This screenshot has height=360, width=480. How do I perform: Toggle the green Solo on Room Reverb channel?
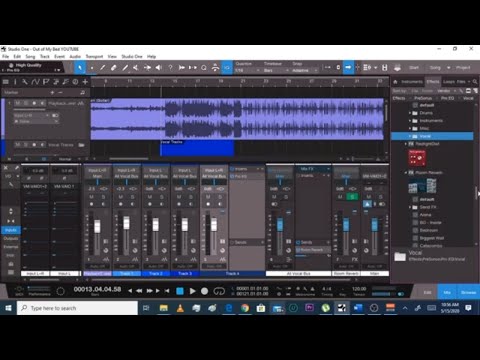point(352,197)
